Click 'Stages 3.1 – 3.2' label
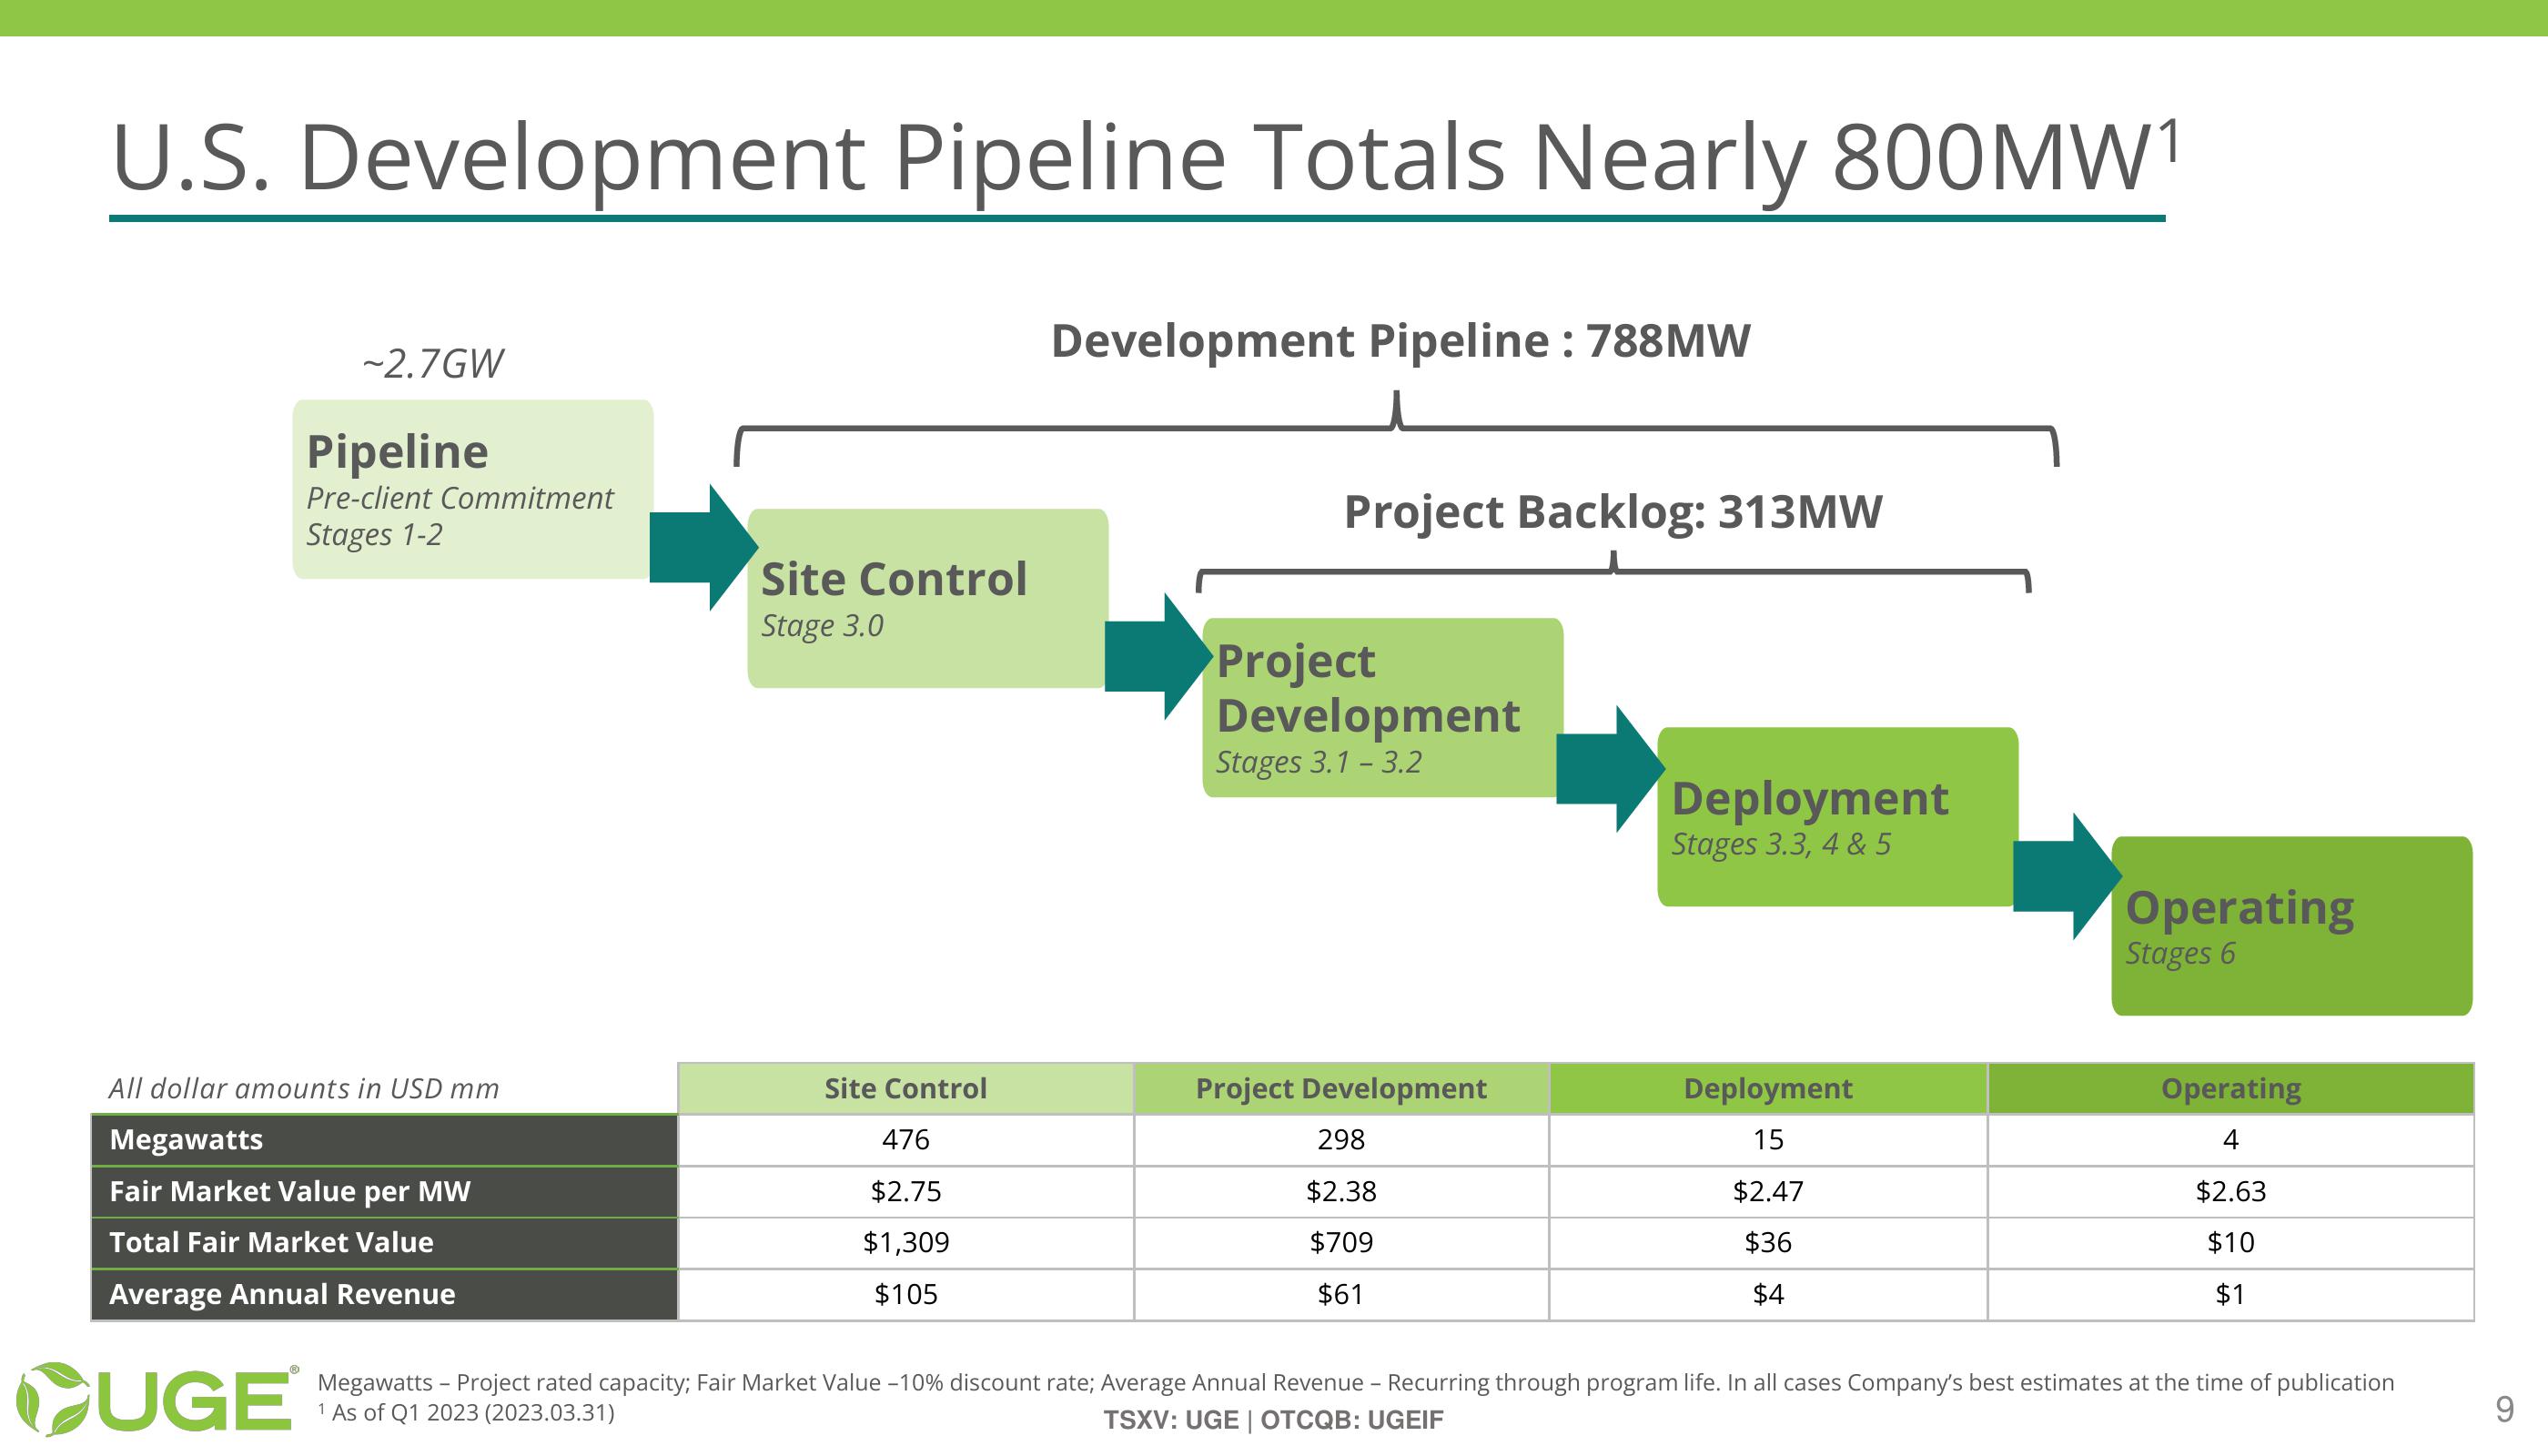 [x=1318, y=763]
